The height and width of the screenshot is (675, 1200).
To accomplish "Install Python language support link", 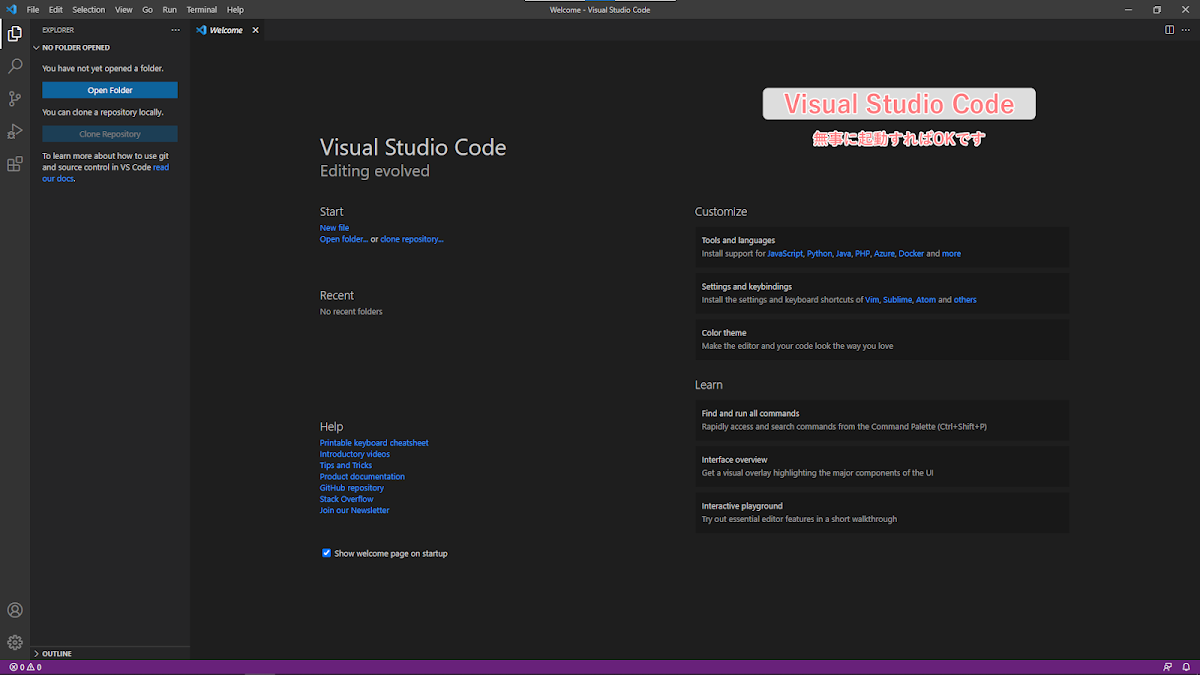I will point(819,254).
